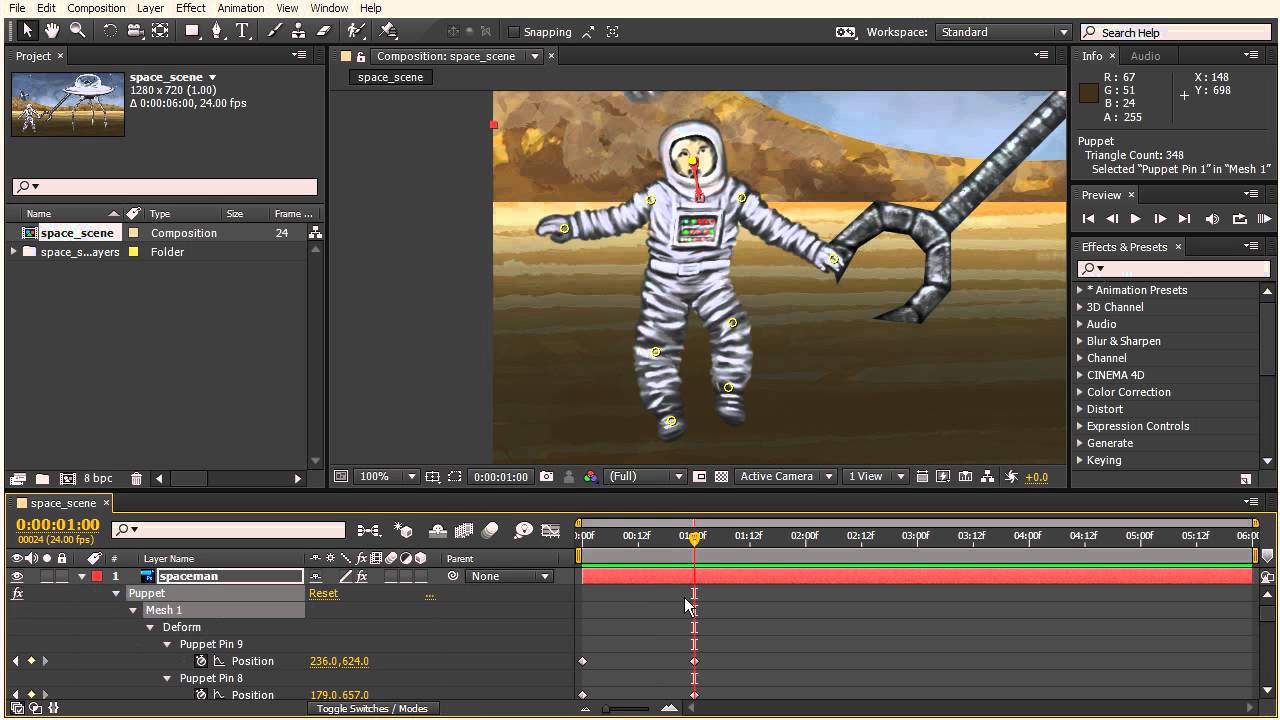Viewport: 1280px width, 720px height.
Task: Switch to the Audio panel tab
Action: click(x=1145, y=56)
